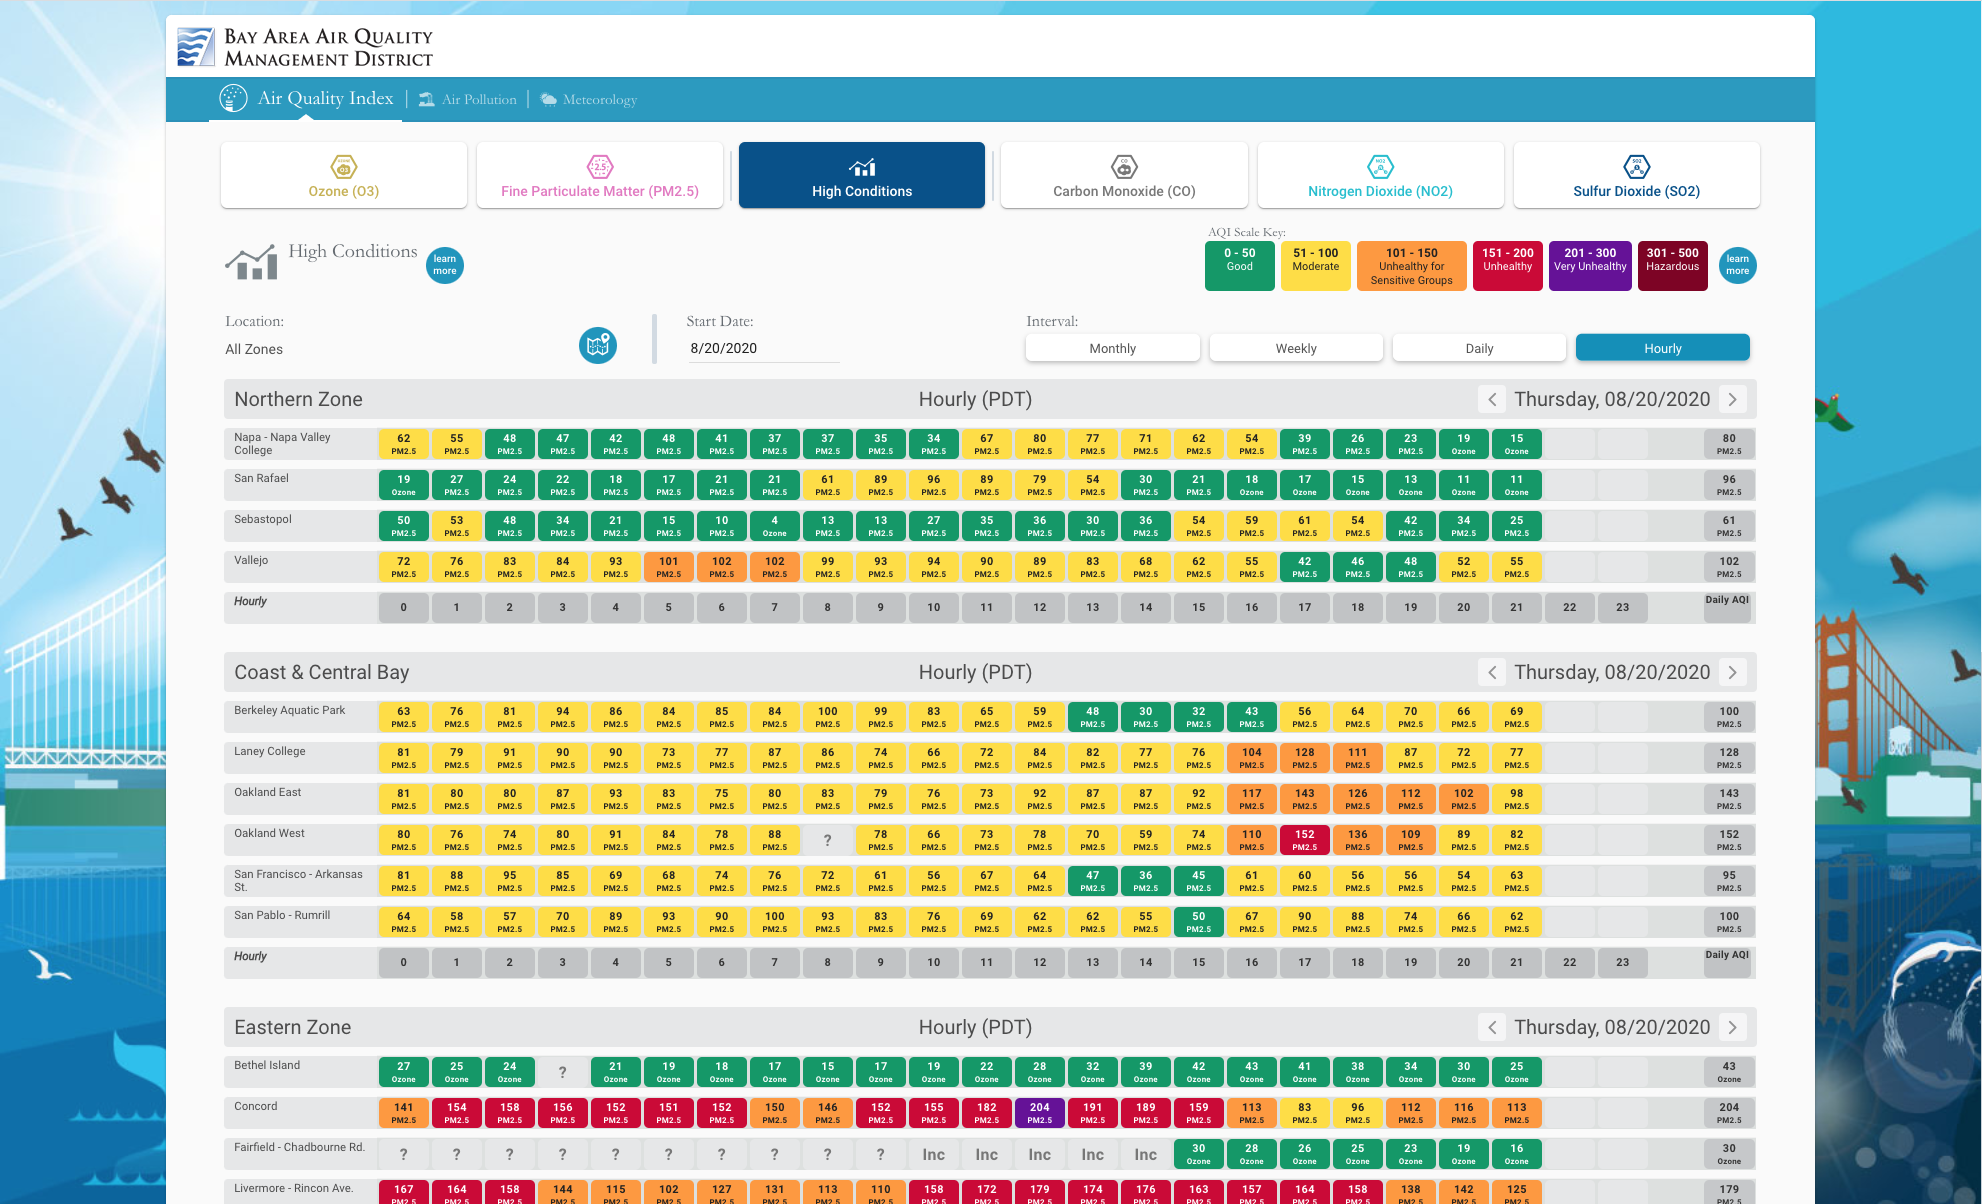Switch interval to Monthly
Viewport: 1982px width, 1204px height.
coord(1112,348)
